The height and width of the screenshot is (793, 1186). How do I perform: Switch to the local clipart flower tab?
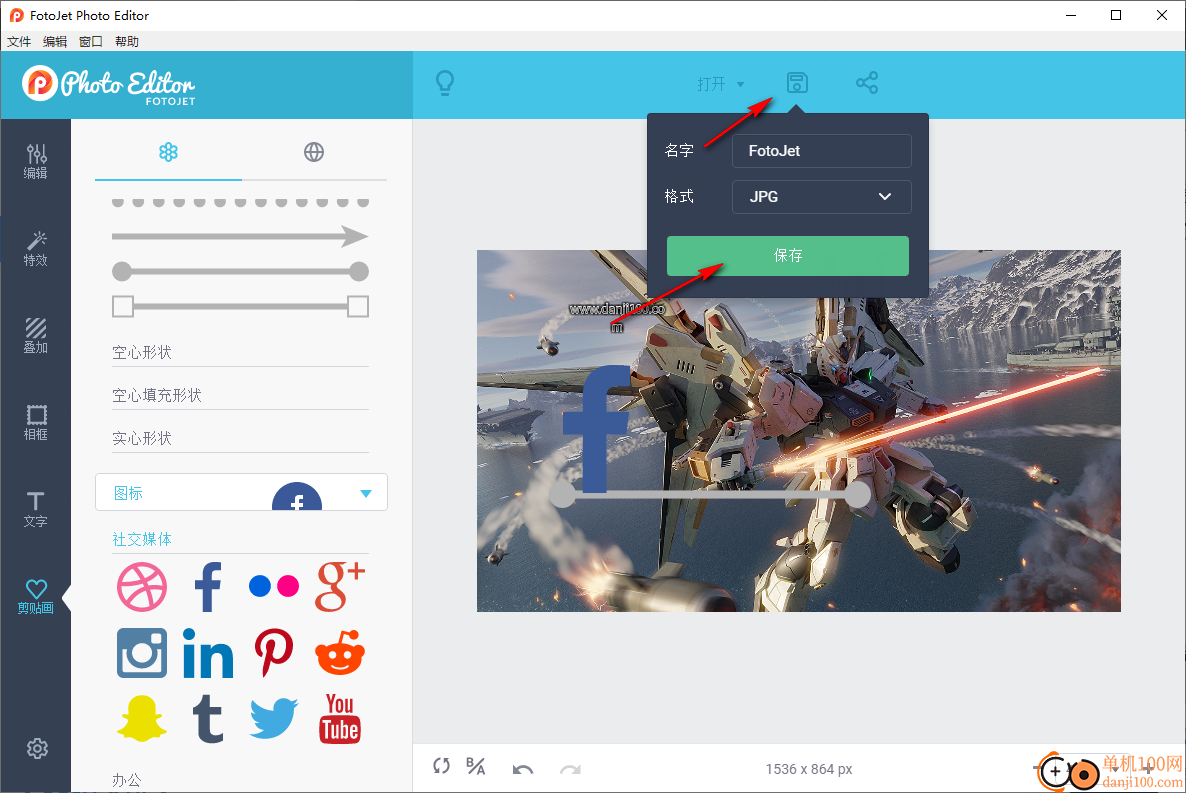[x=168, y=152]
